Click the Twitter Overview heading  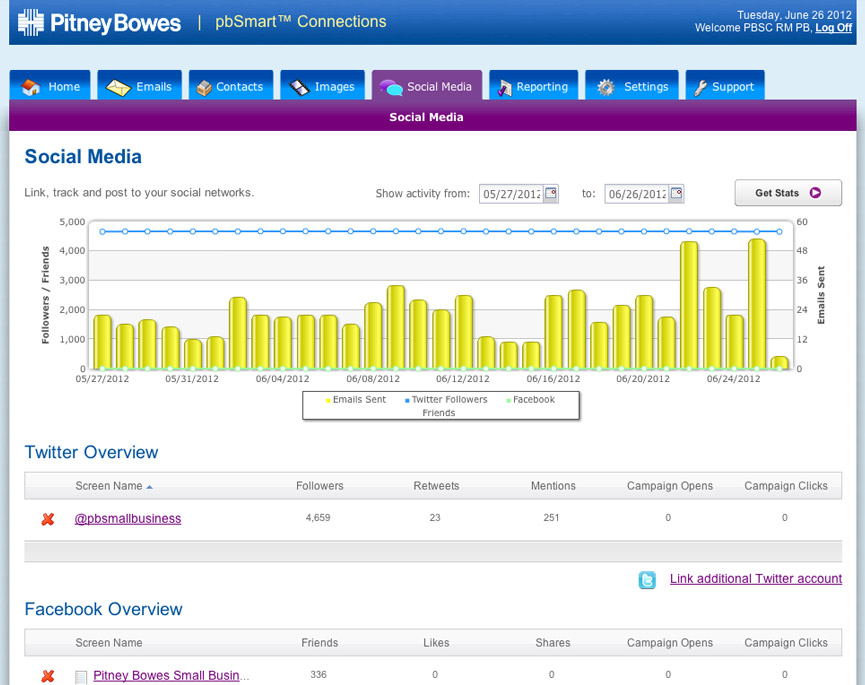click(x=91, y=452)
